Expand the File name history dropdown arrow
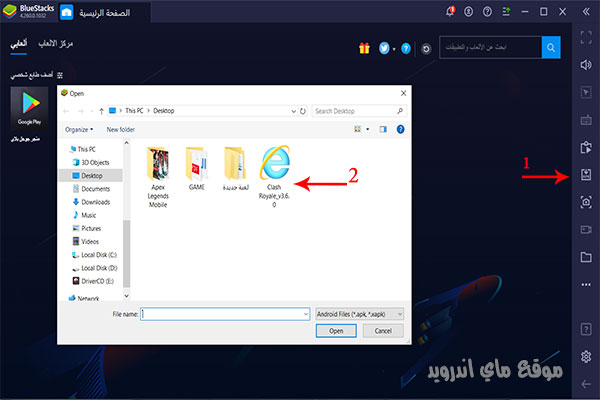The height and width of the screenshot is (400, 600). 306,314
